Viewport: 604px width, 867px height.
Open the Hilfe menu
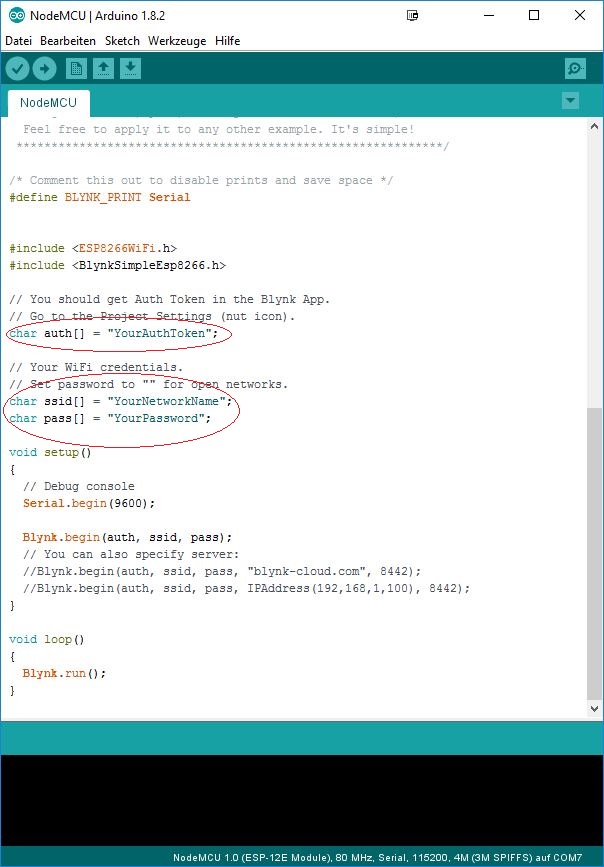227,41
